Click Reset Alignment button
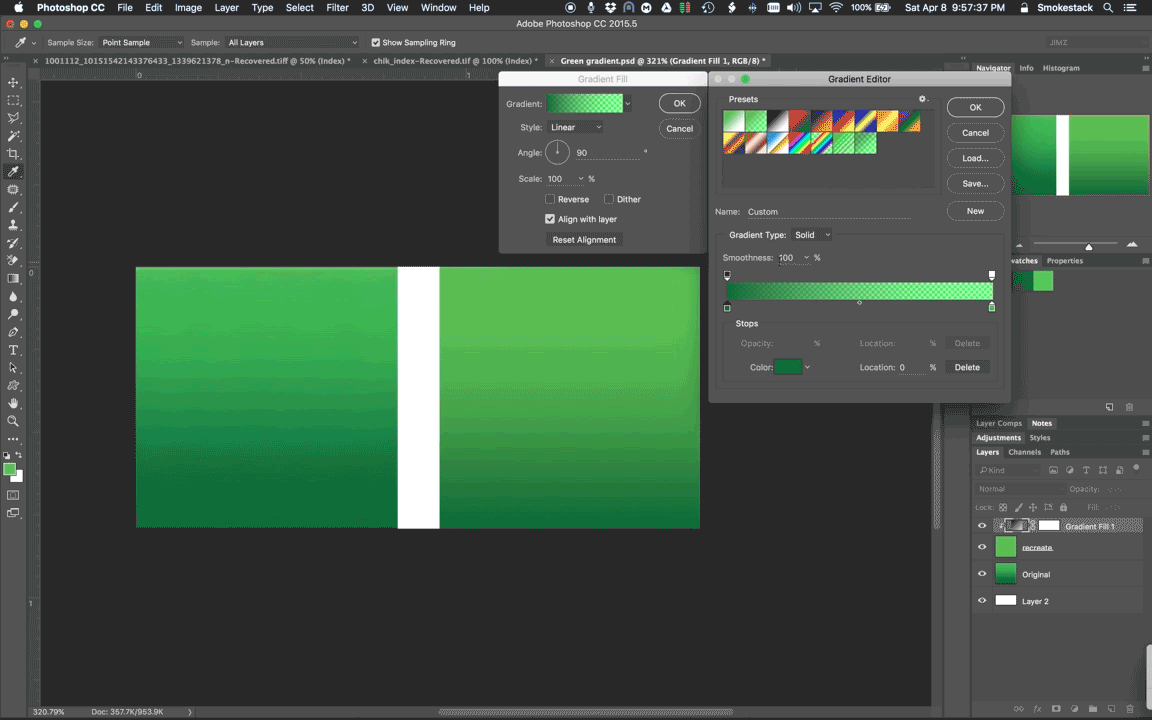1152x720 pixels. click(x=584, y=240)
